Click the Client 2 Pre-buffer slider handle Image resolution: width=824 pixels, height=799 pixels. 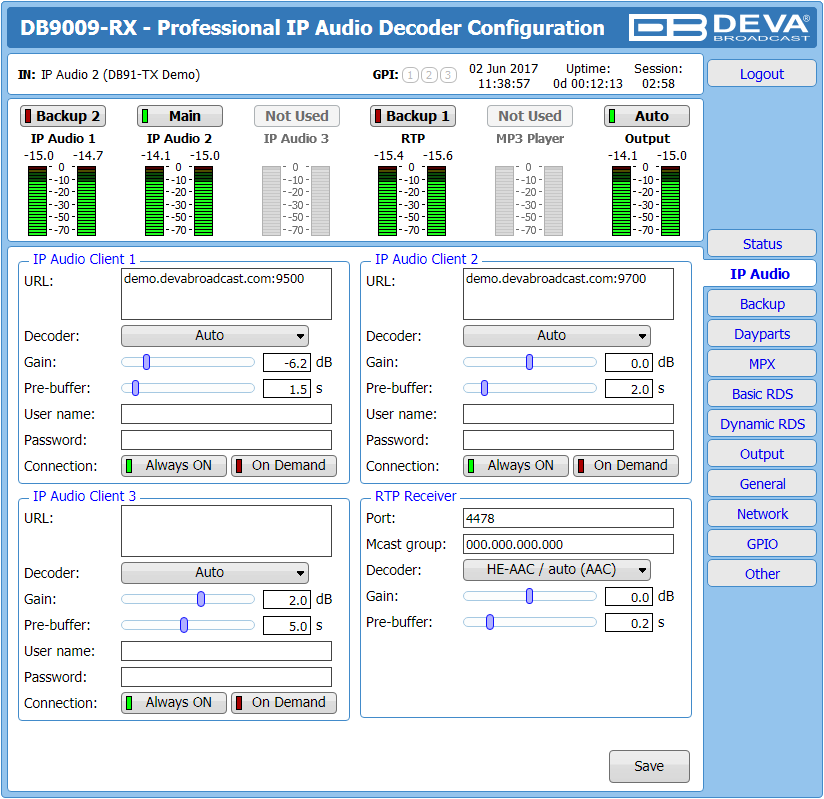click(x=485, y=388)
